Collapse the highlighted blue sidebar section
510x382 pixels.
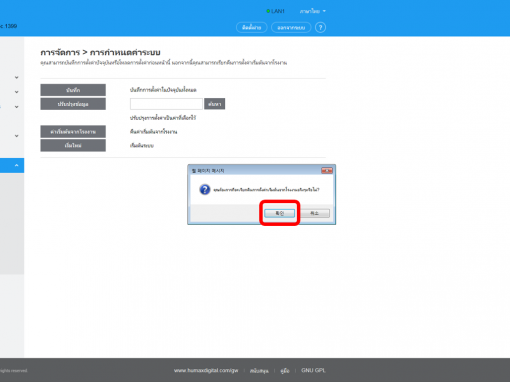click(x=17, y=165)
